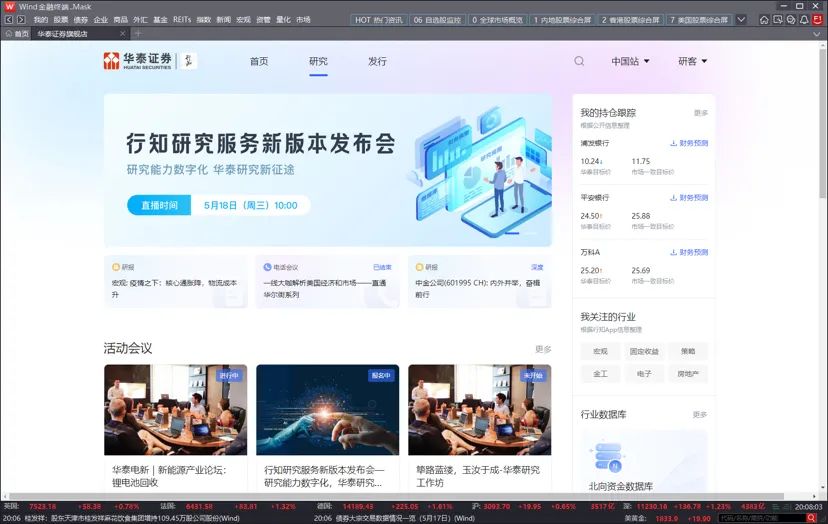Select the 策略 industry tag
Viewport: 828px width, 524px height.
coord(688,351)
